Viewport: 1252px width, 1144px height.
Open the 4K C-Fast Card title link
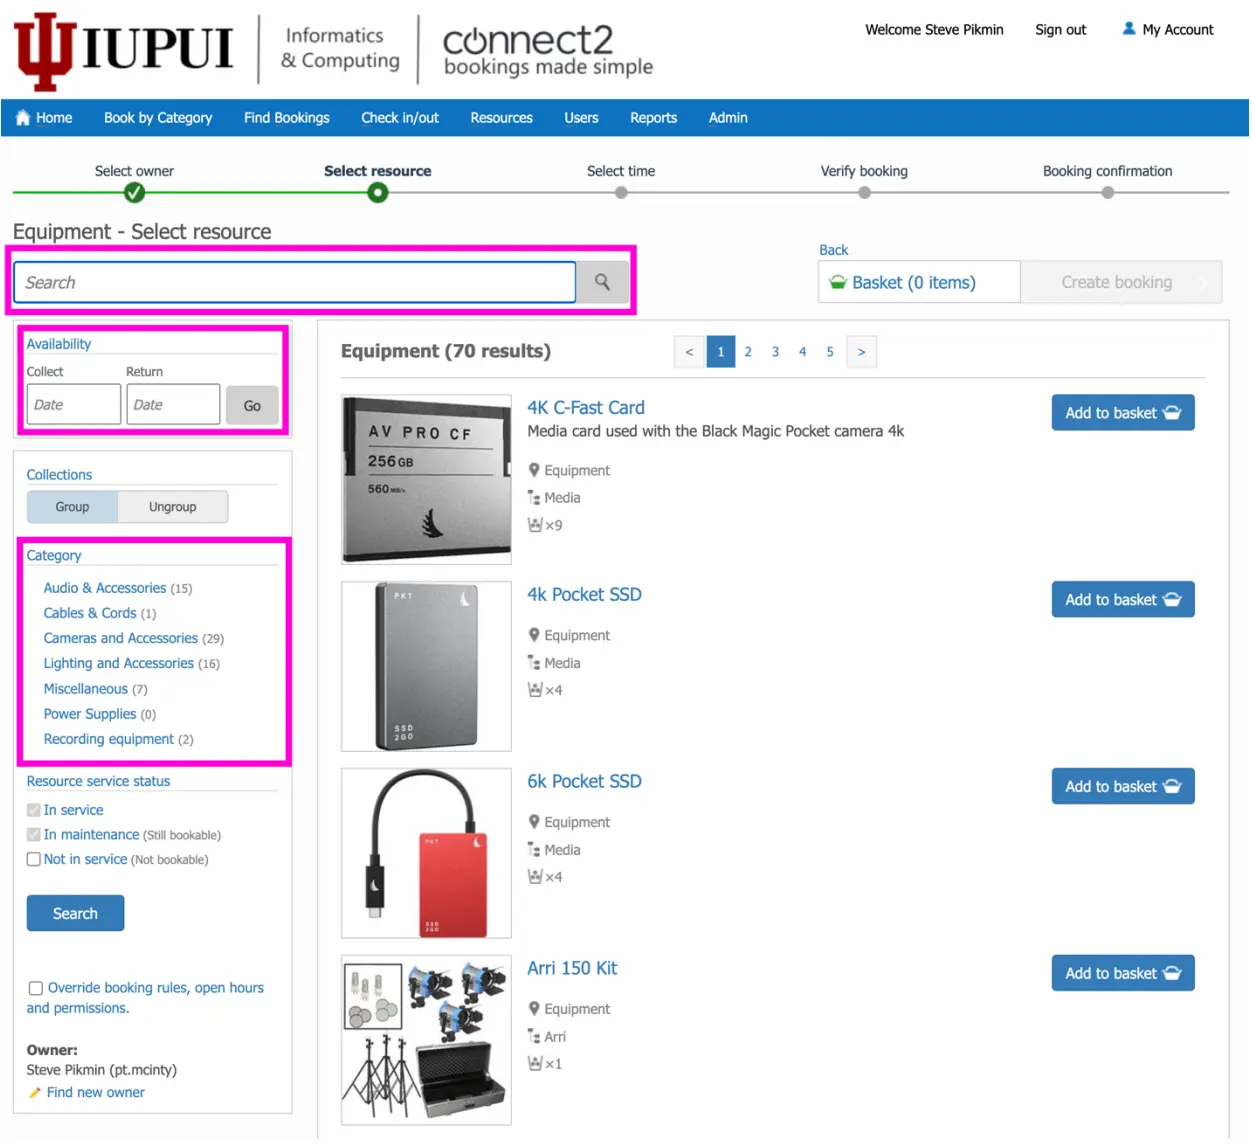(586, 408)
